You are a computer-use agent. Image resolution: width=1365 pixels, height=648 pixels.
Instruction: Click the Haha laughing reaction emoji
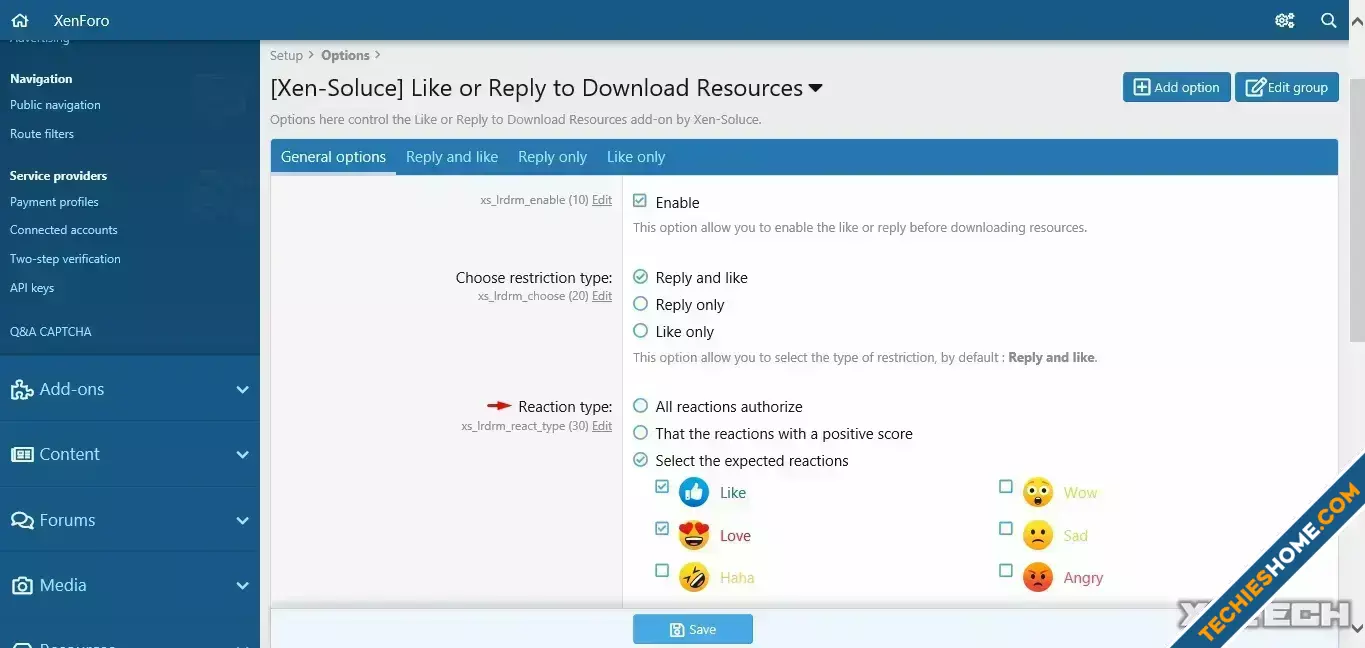tap(693, 577)
